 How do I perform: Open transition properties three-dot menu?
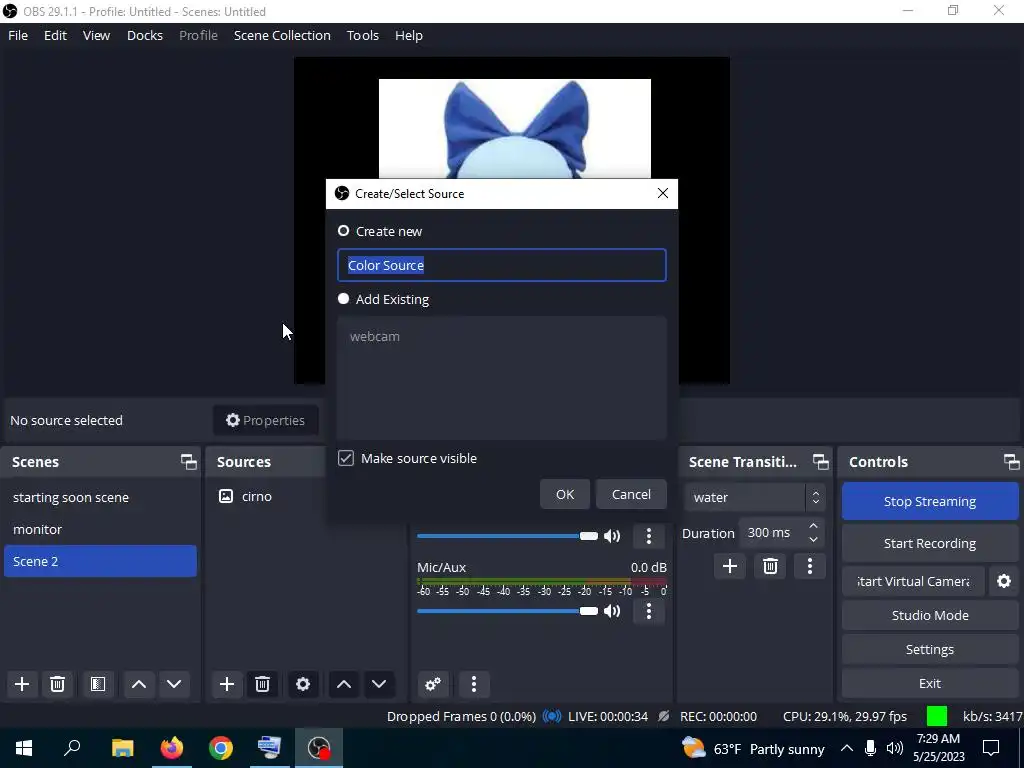tap(810, 566)
